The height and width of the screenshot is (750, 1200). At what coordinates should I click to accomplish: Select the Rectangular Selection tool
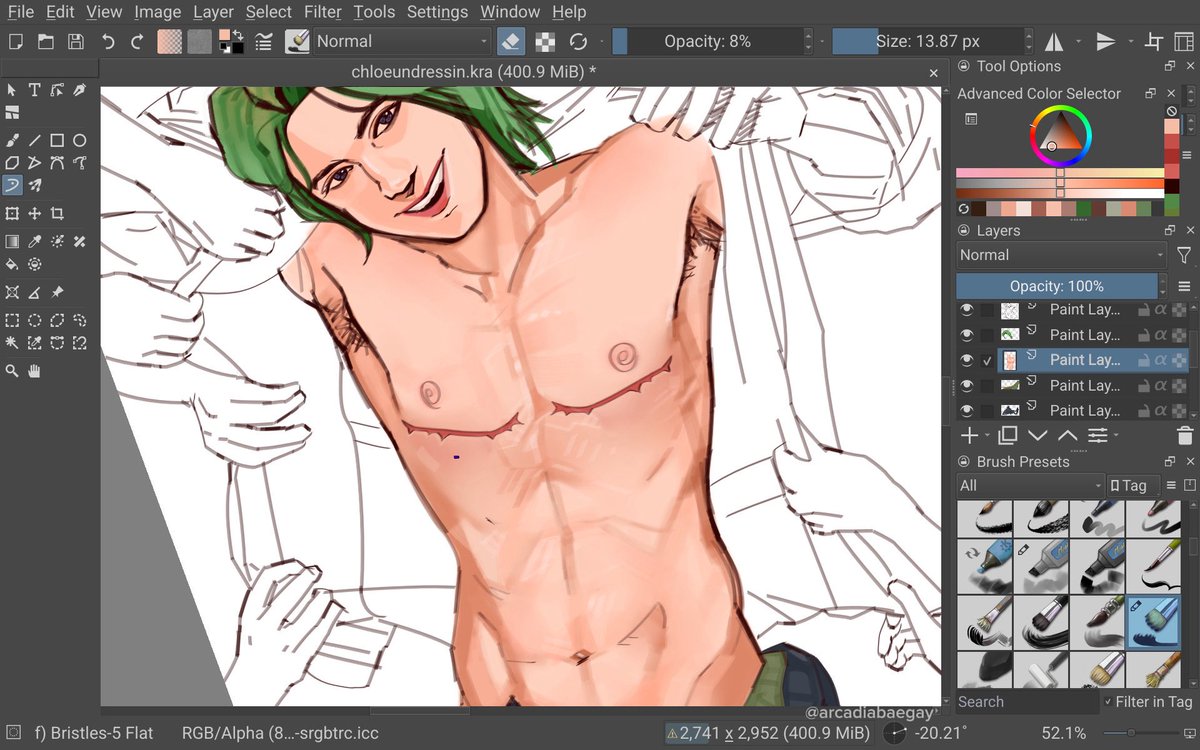pos(12,321)
